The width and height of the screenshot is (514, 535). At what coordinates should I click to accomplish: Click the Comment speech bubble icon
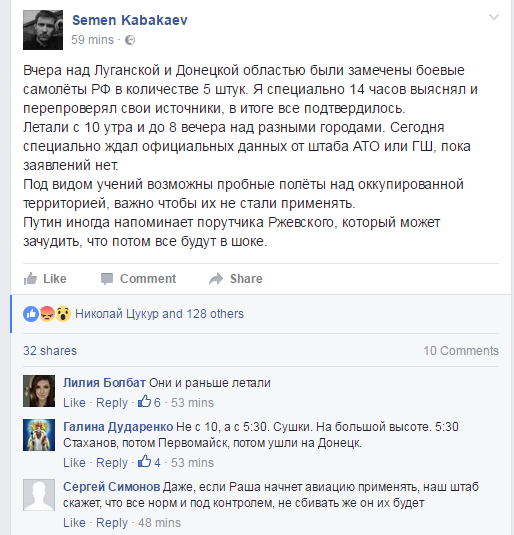pyautogui.click(x=107, y=278)
